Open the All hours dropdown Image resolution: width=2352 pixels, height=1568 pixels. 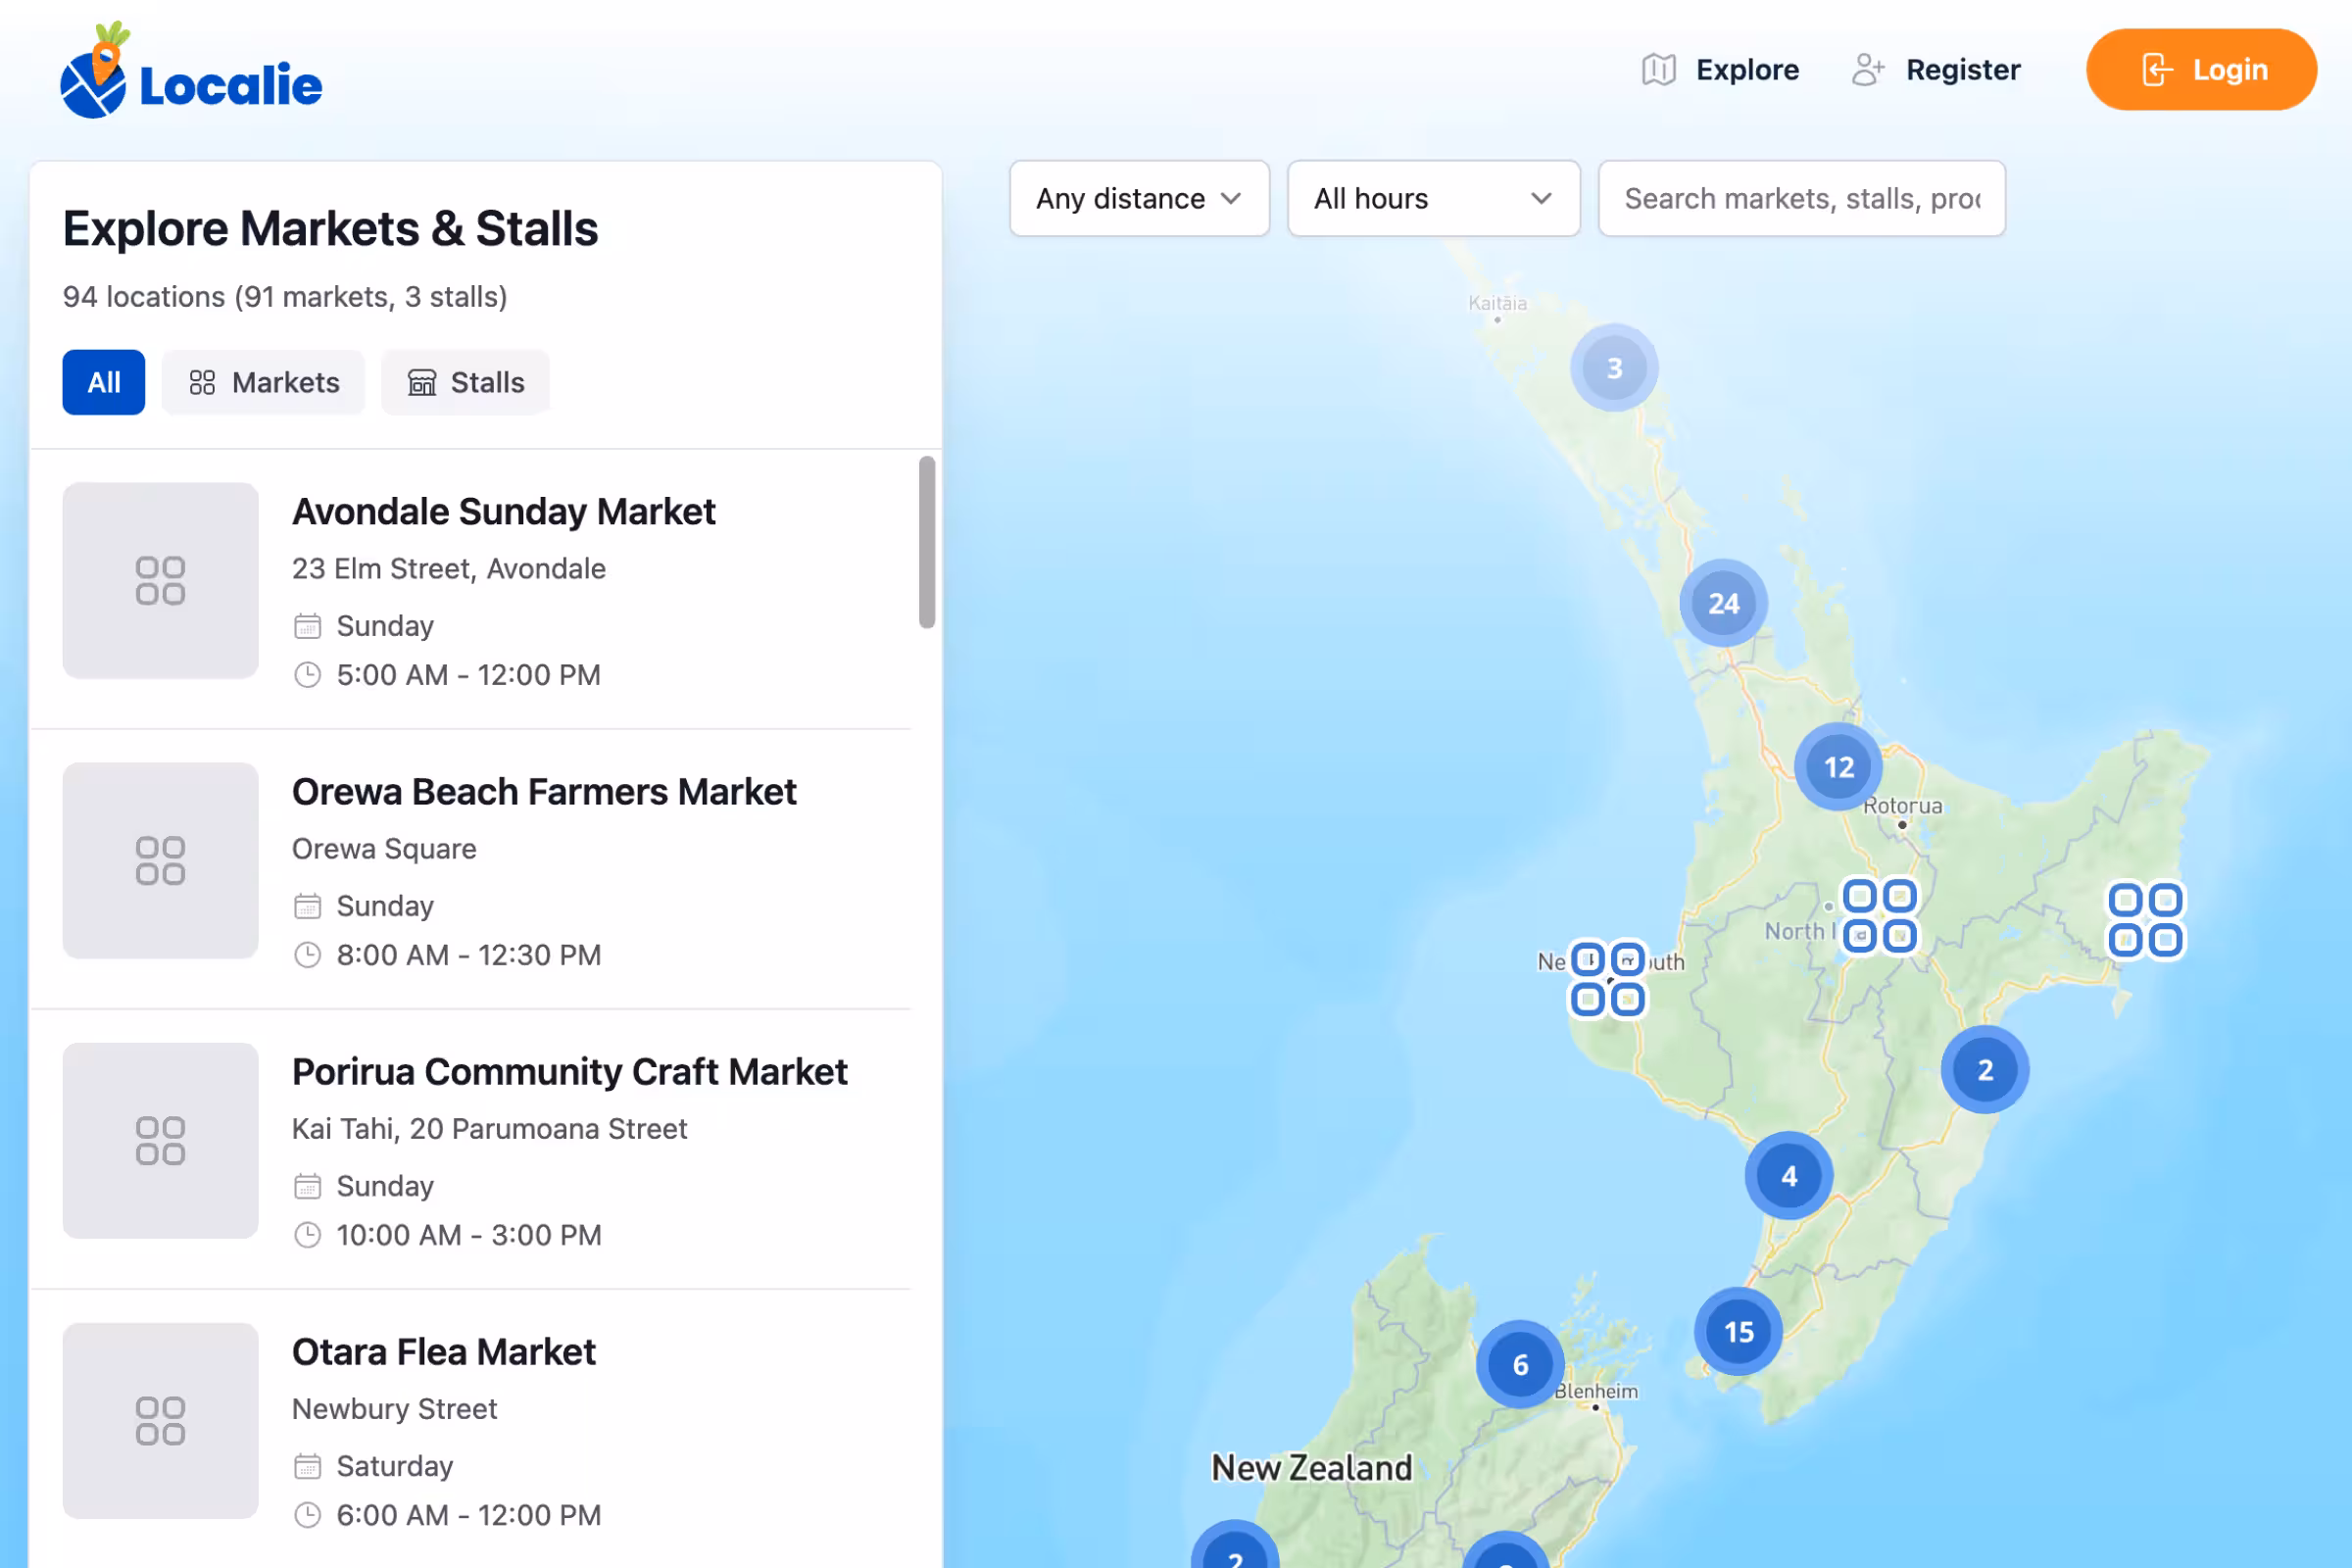point(1433,198)
